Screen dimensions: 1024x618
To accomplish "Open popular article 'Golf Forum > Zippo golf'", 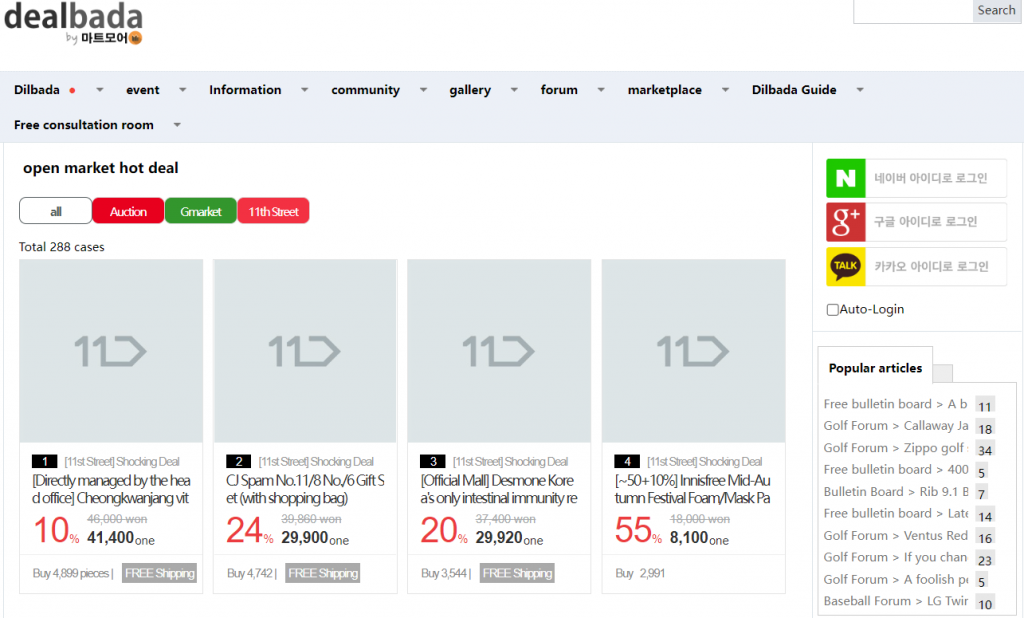I will [x=895, y=448].
